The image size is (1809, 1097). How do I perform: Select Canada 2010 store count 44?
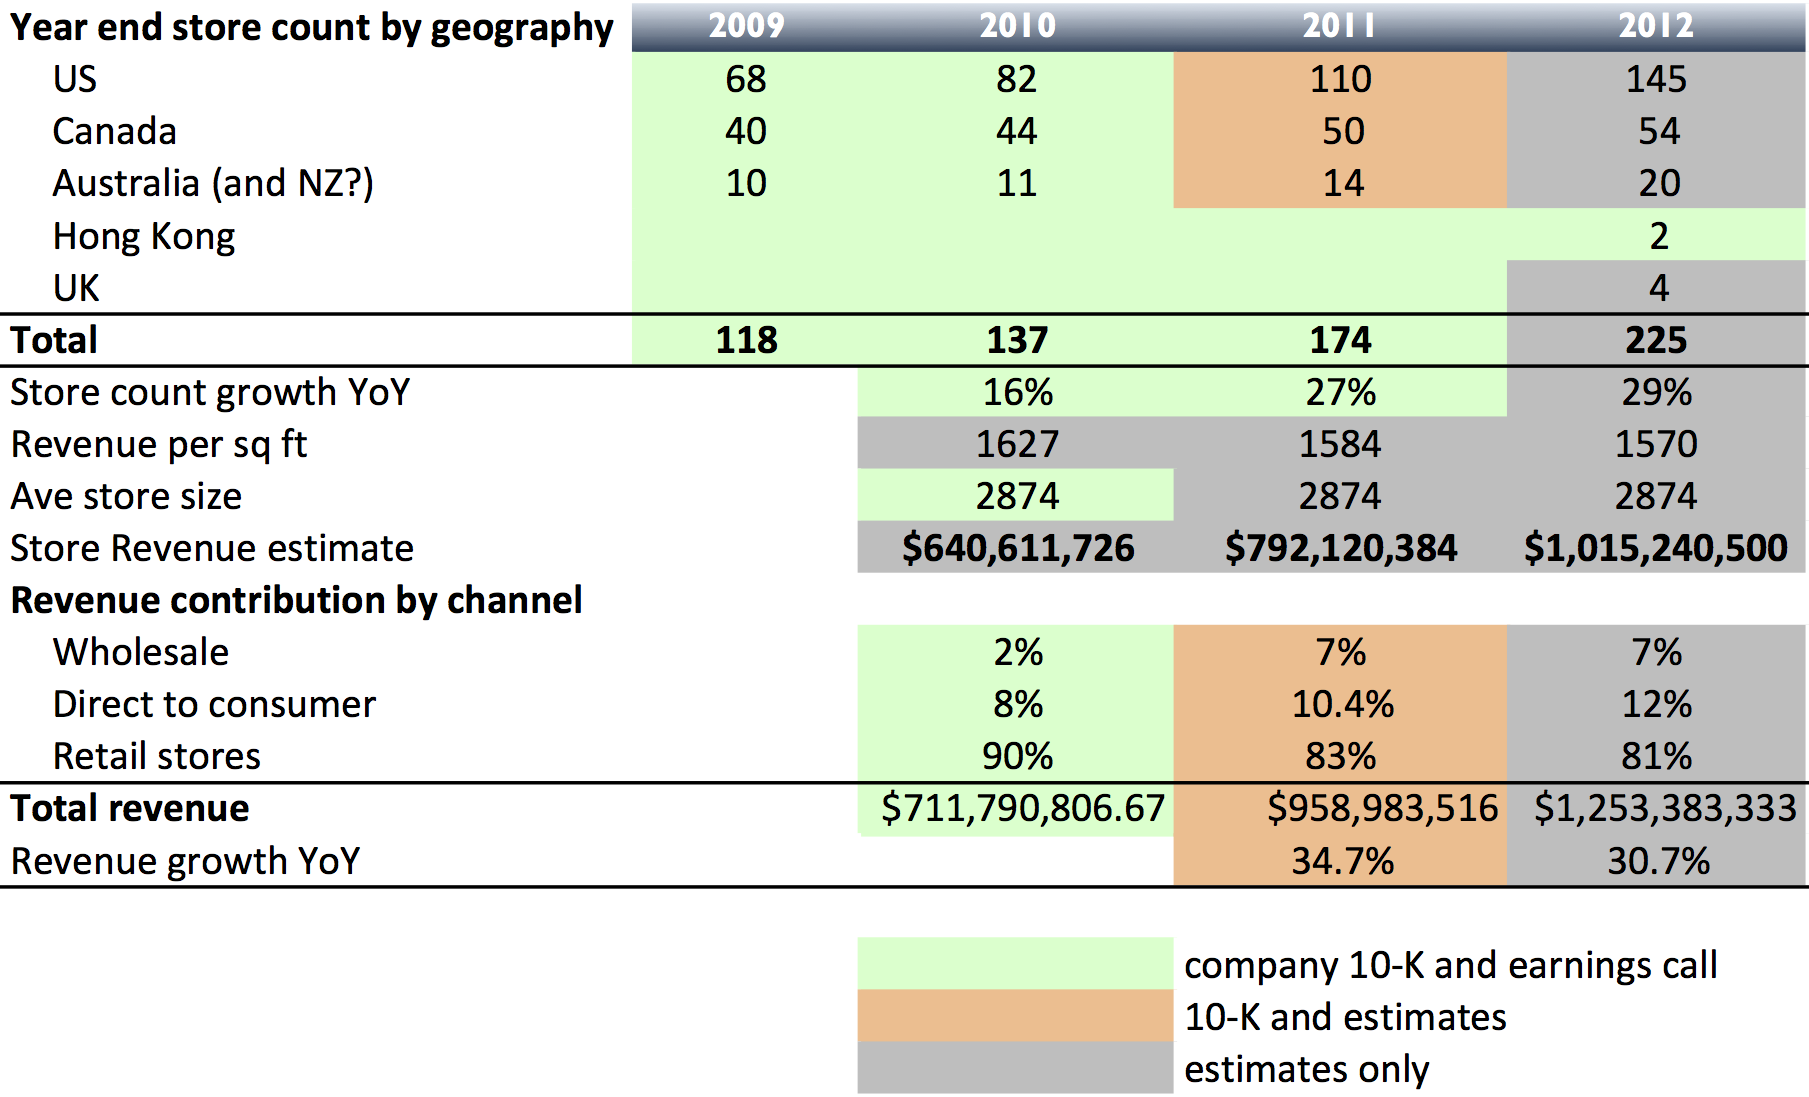pos(1017,131)
